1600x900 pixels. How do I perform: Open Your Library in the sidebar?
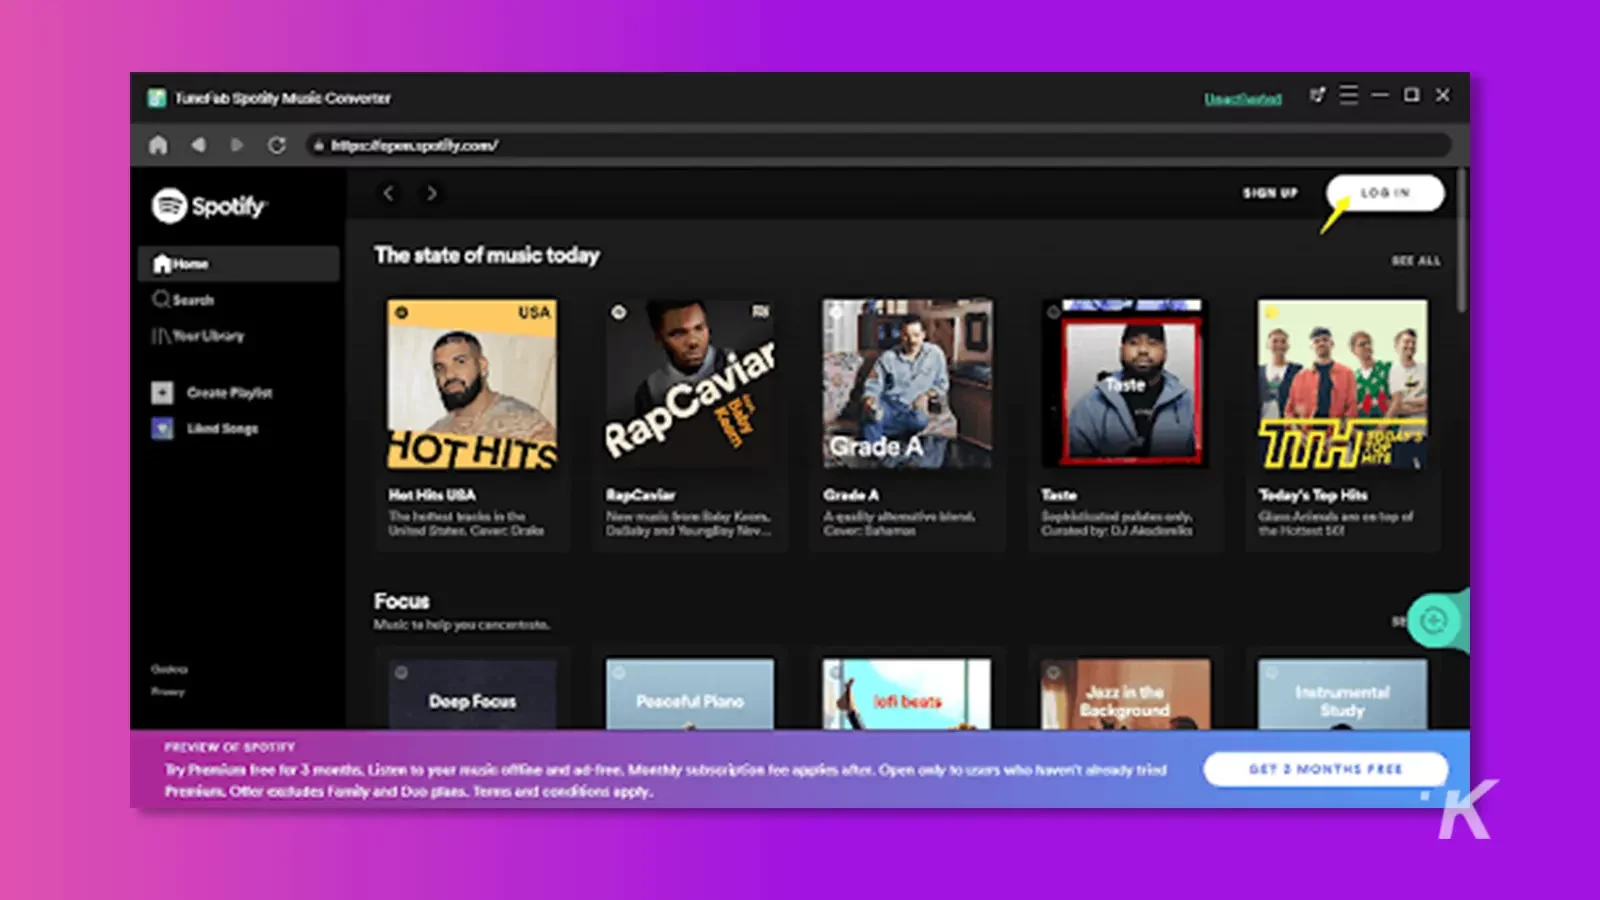tap(198, 336)
